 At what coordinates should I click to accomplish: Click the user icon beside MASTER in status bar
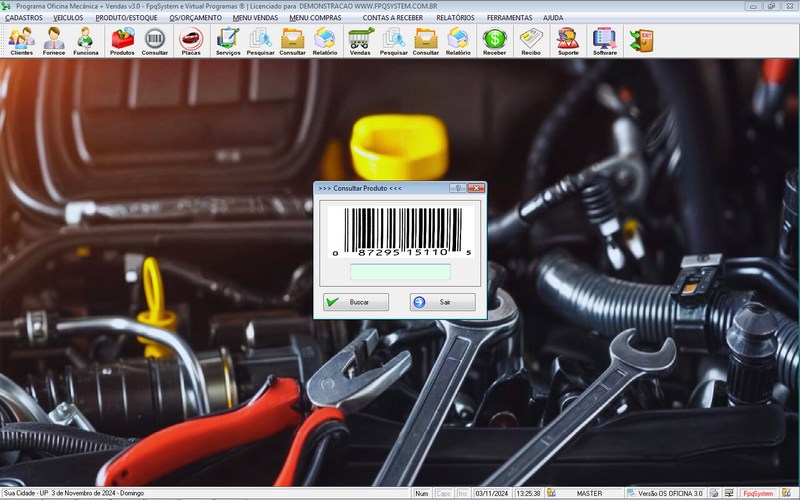click(x=552, y=493)
